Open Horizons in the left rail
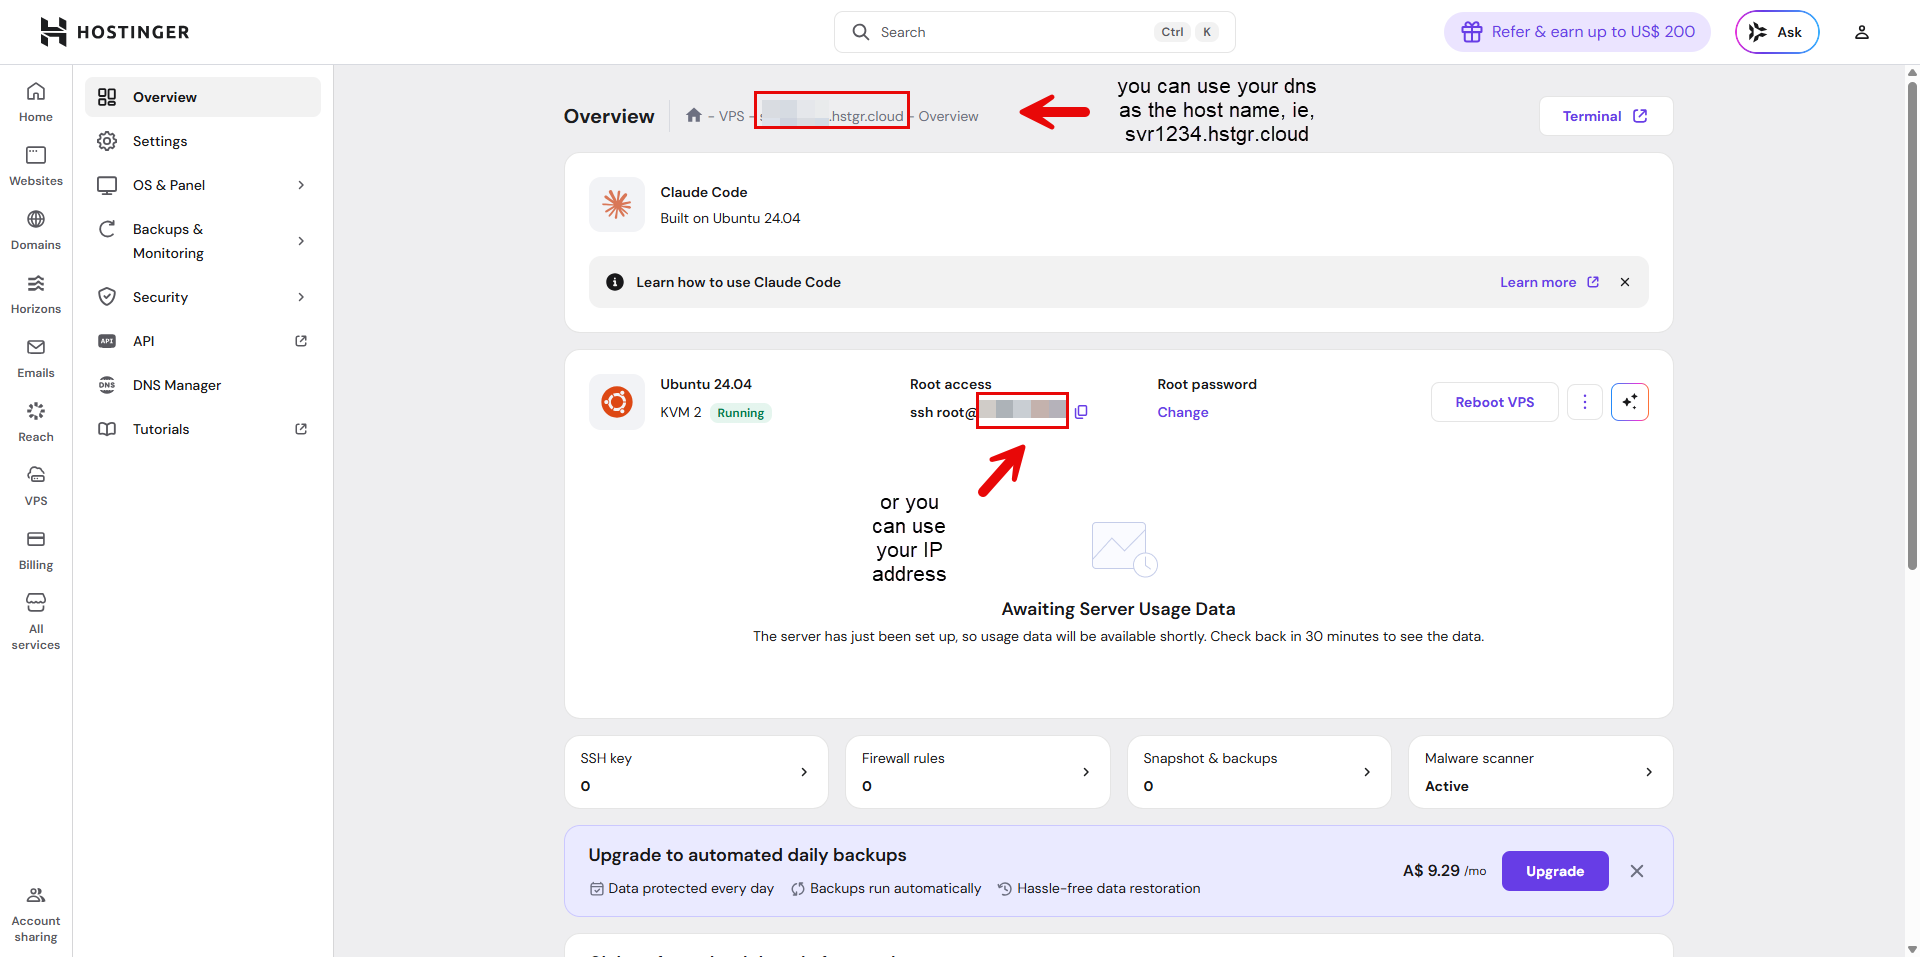 click(x=36, y=294)
